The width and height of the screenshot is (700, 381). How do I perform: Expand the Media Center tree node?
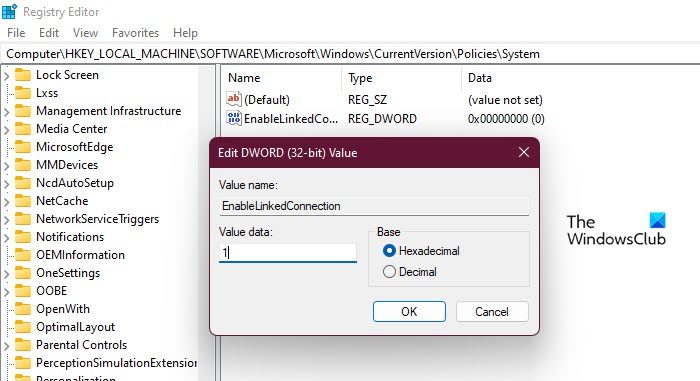click(6, 130)
